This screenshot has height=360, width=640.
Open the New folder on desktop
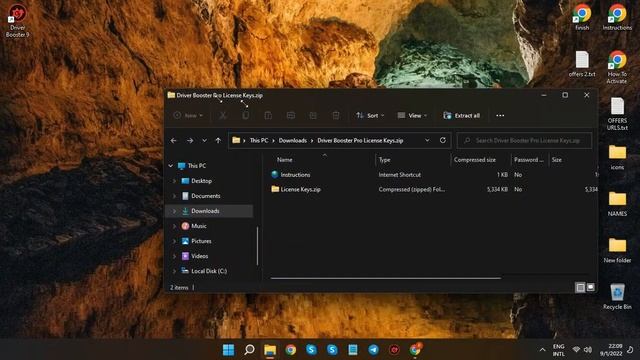[x=617, y=251]
